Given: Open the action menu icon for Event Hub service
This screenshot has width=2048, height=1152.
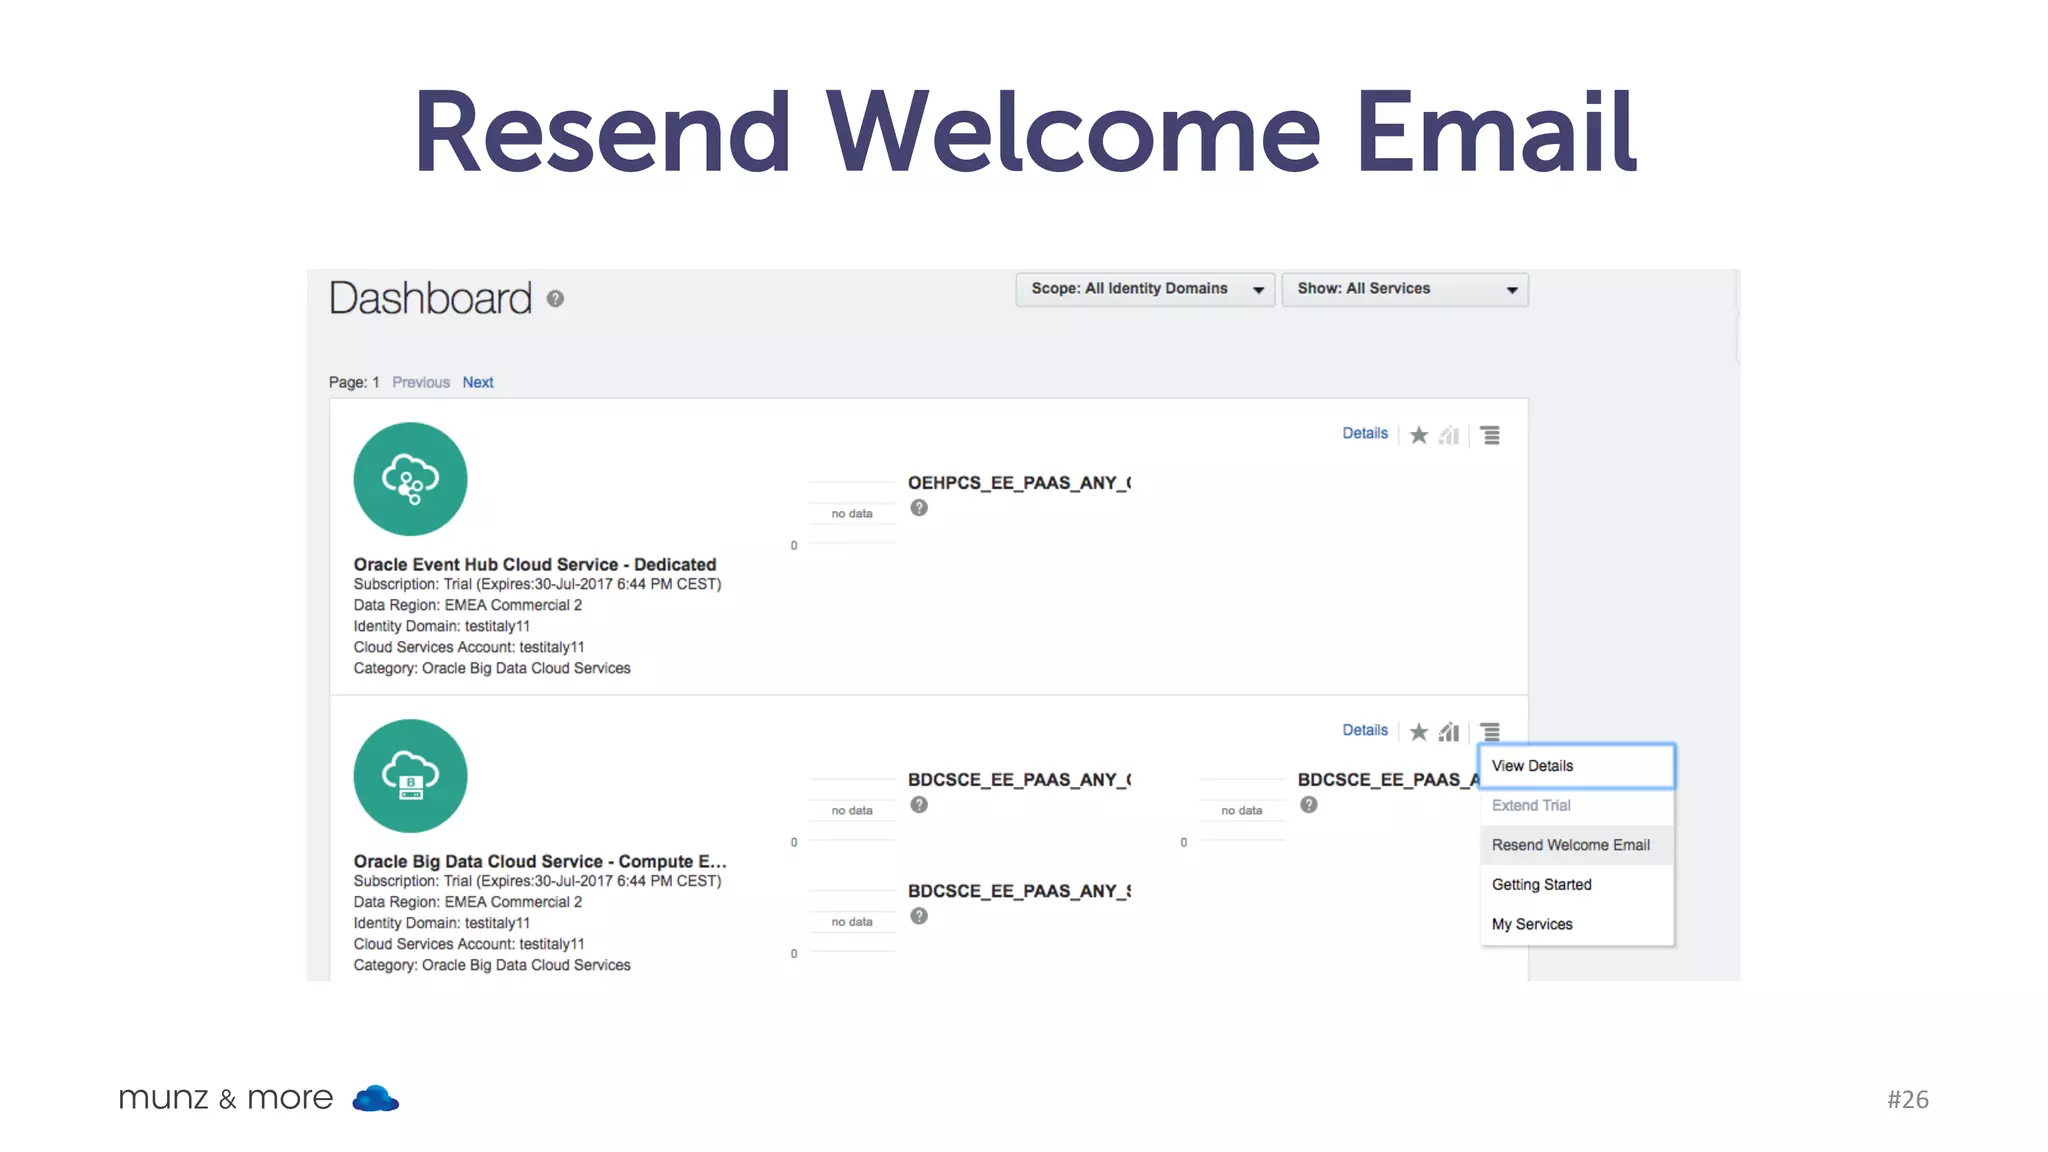Looking at the screenshot, I should click(1490, 435).
